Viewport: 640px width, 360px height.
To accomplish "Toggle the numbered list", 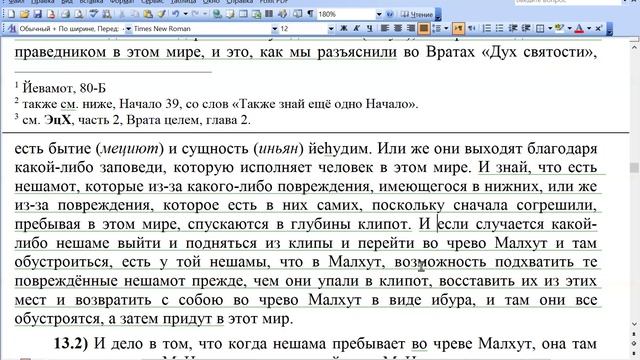I will pyautogui.click(x=487, y=28).
